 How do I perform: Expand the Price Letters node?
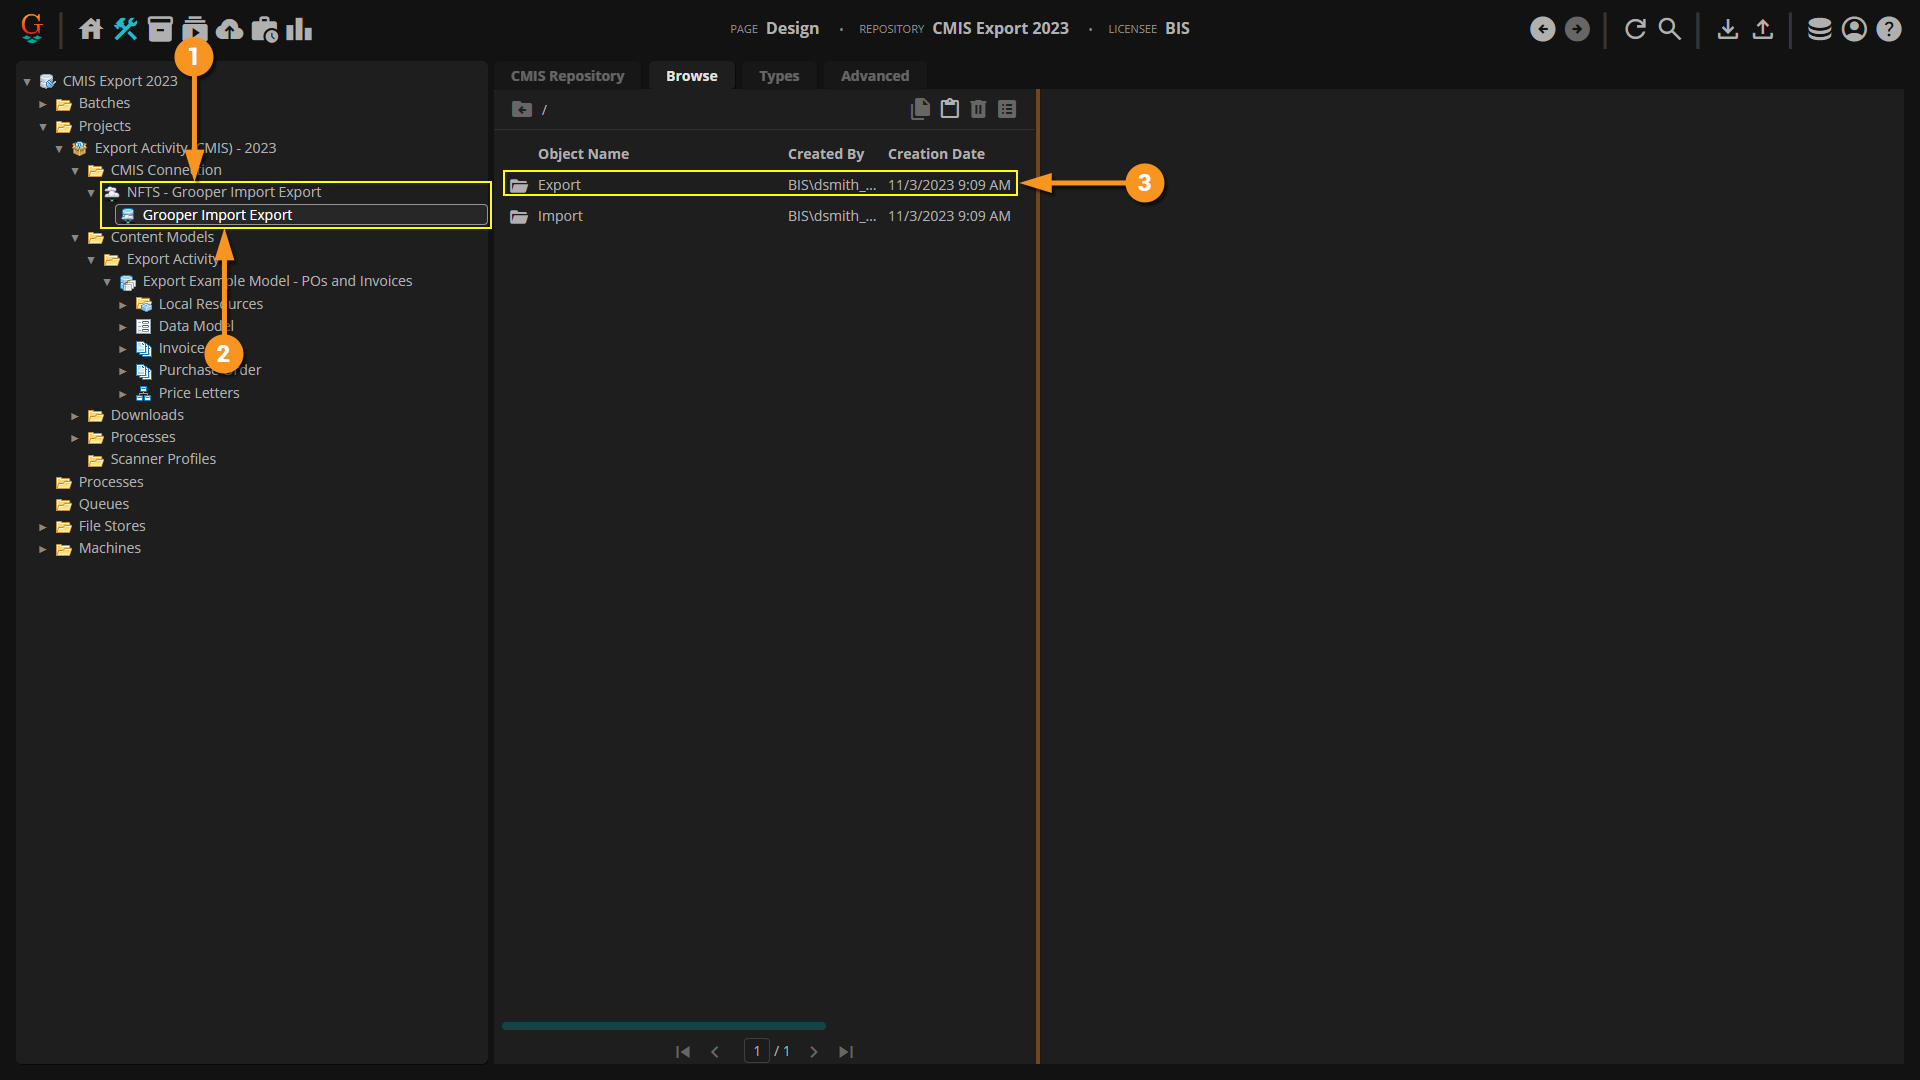point(123,394)
